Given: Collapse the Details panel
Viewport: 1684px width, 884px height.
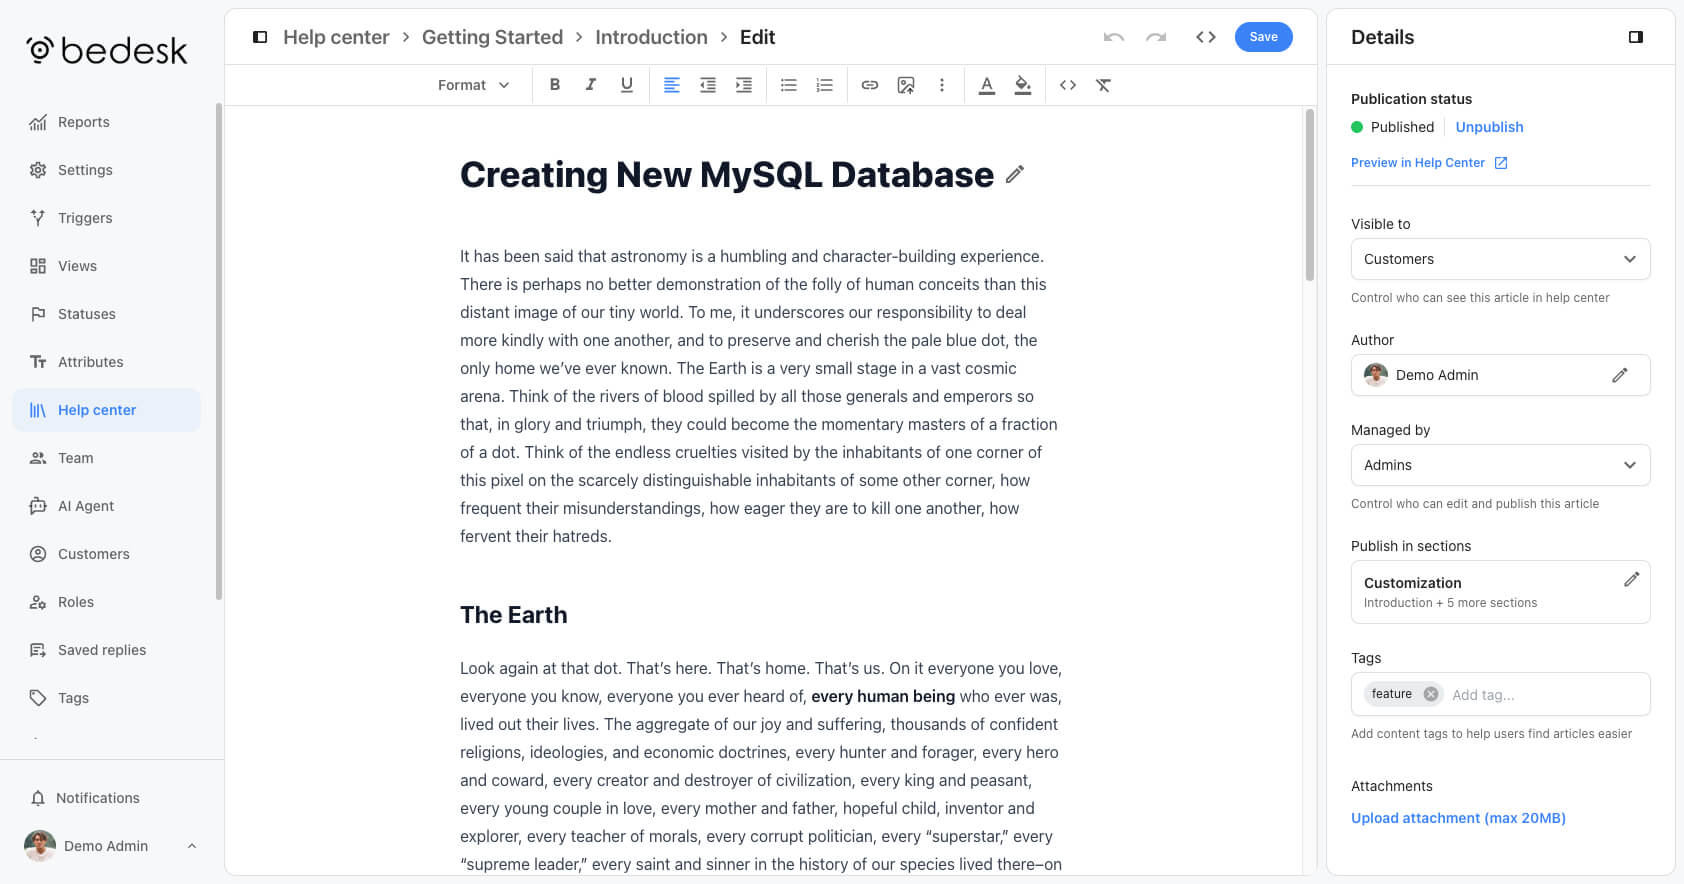Looking at the screenshot, I should (x=1636, y=37).
